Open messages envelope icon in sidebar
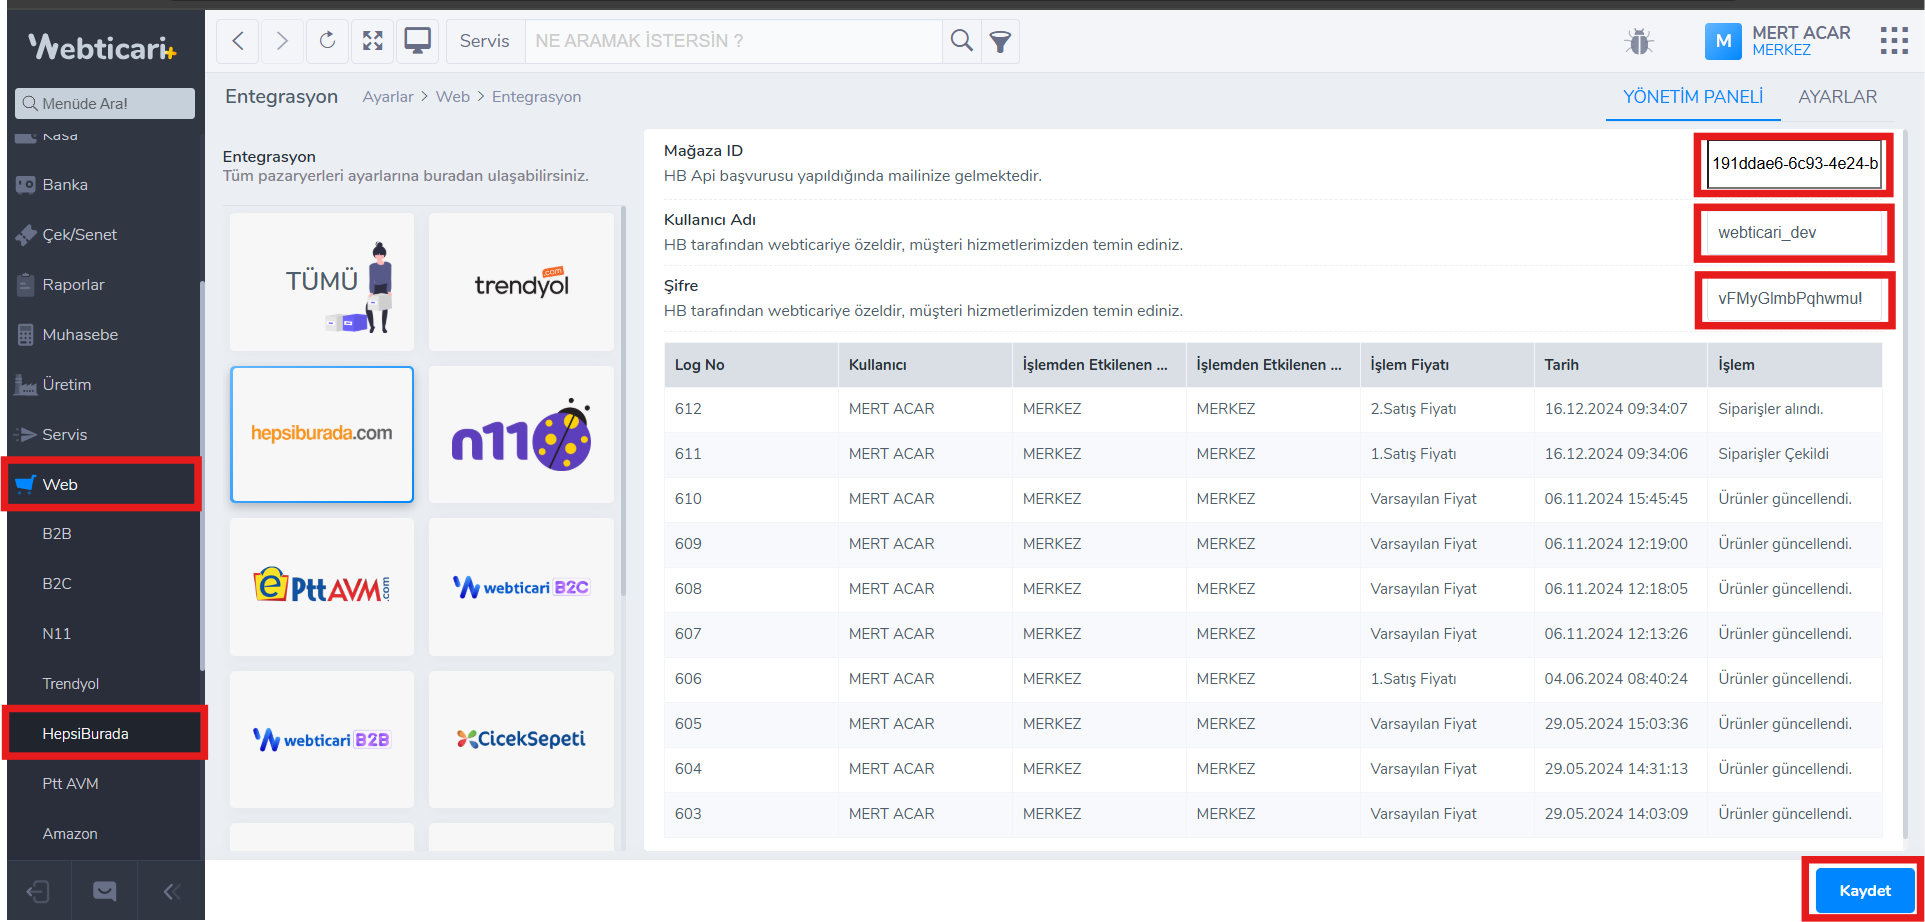 [x=105, y=891]
